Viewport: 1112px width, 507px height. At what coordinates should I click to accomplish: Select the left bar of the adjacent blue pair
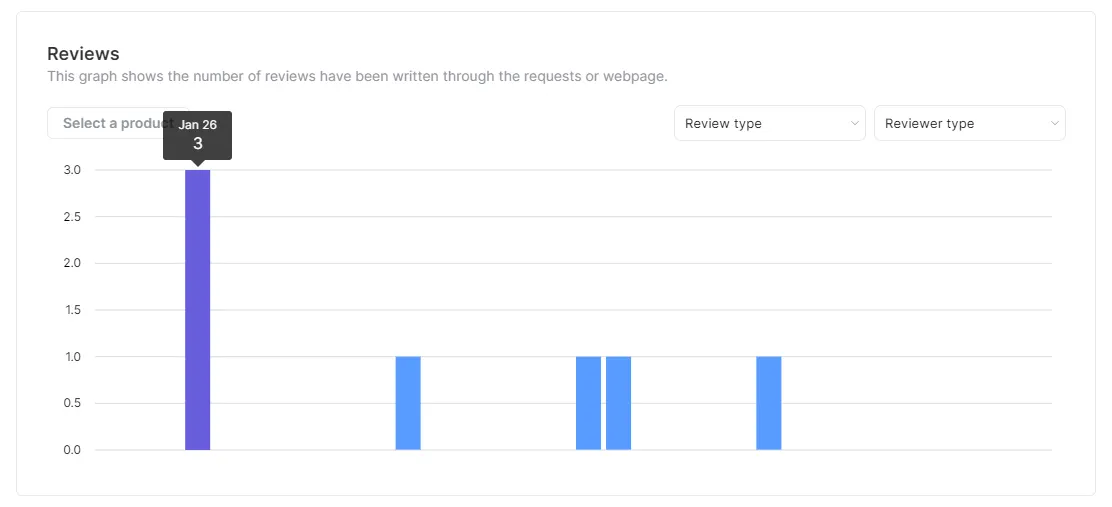click(x=589, y=403)
